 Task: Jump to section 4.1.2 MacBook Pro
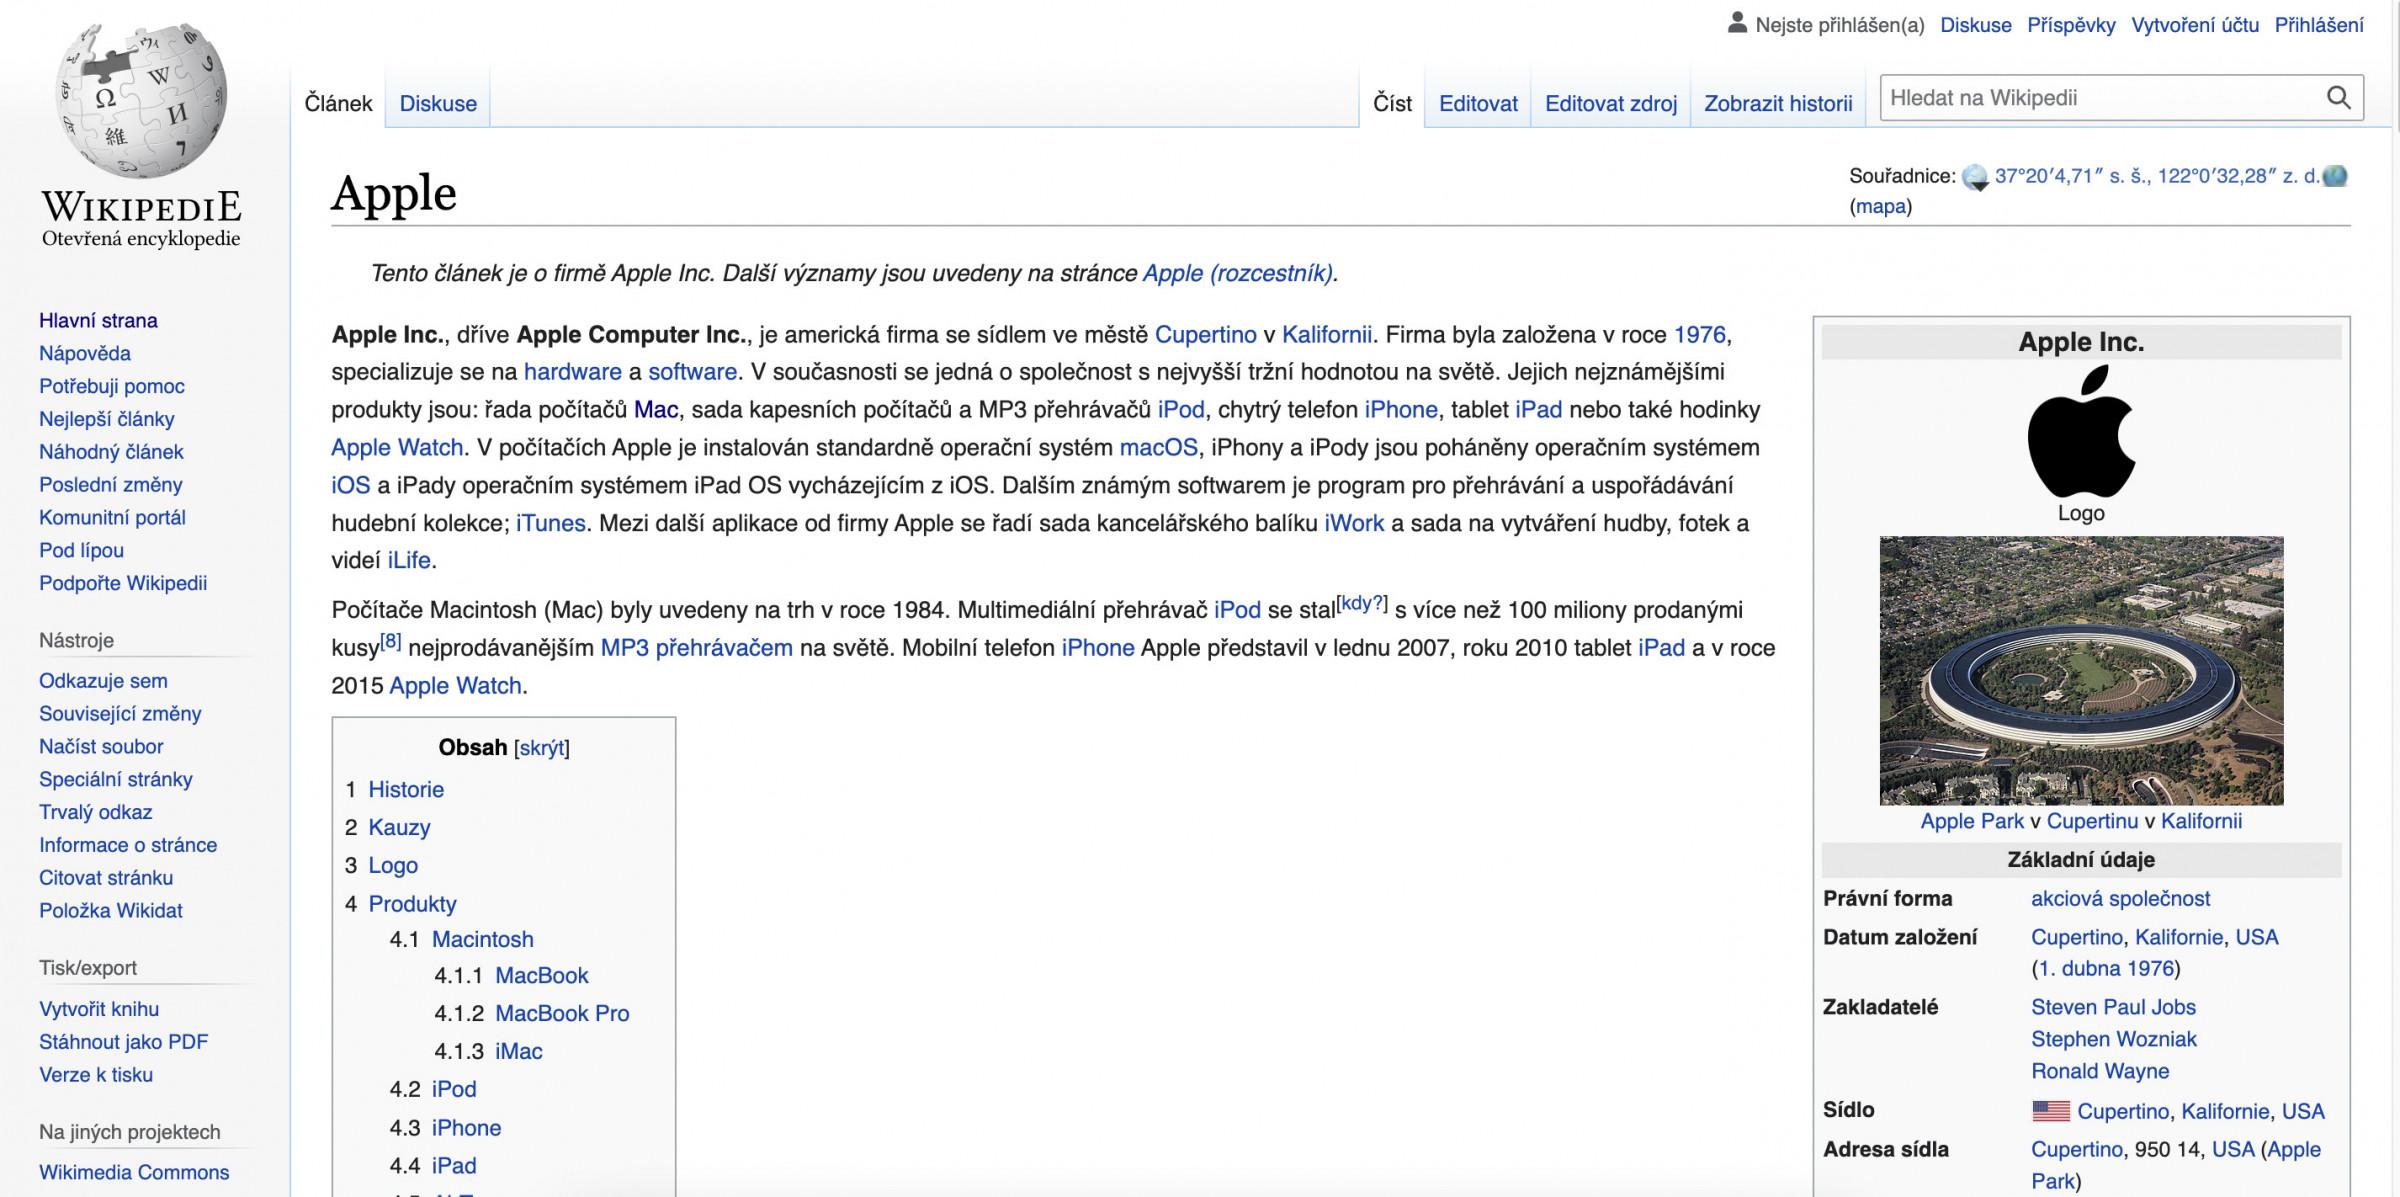[x=562, y=1014]
